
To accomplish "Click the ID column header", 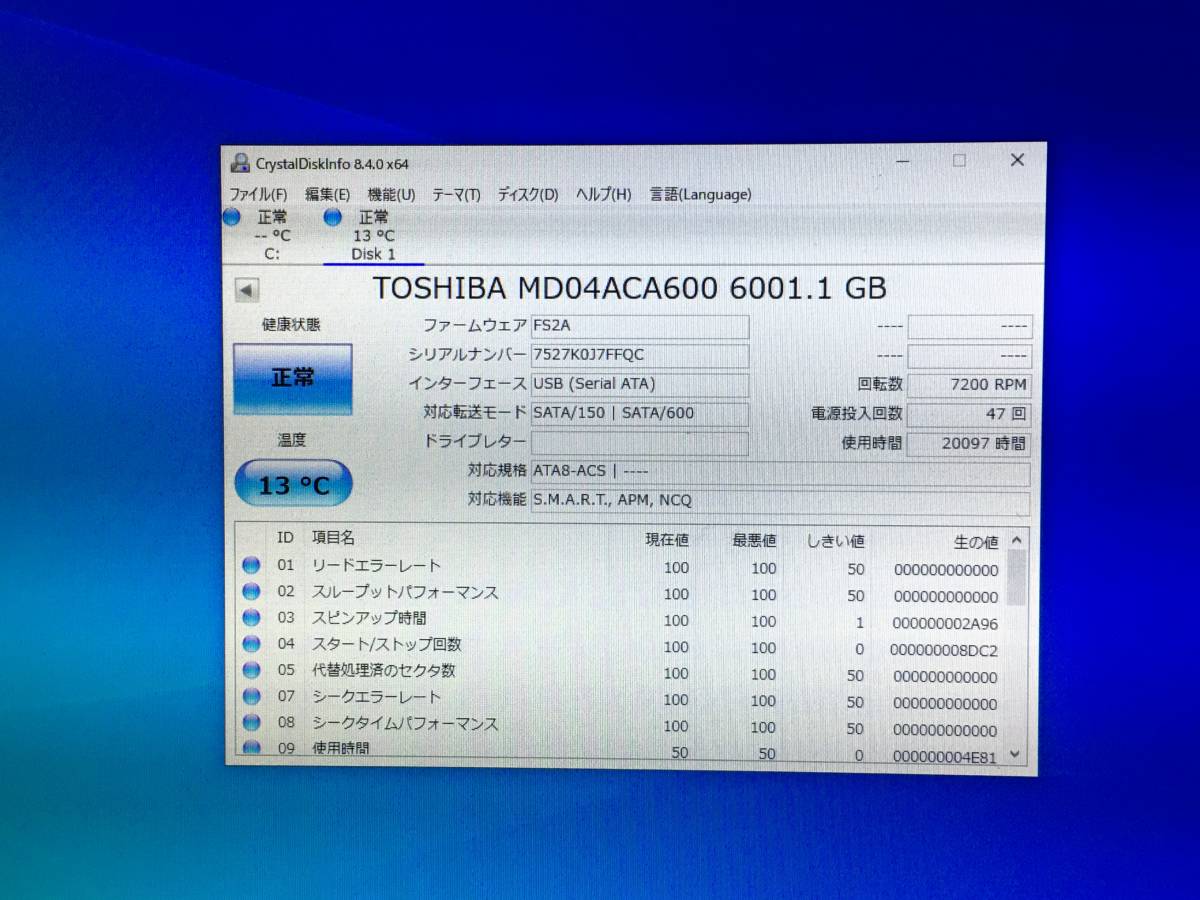I will [285, 538].
